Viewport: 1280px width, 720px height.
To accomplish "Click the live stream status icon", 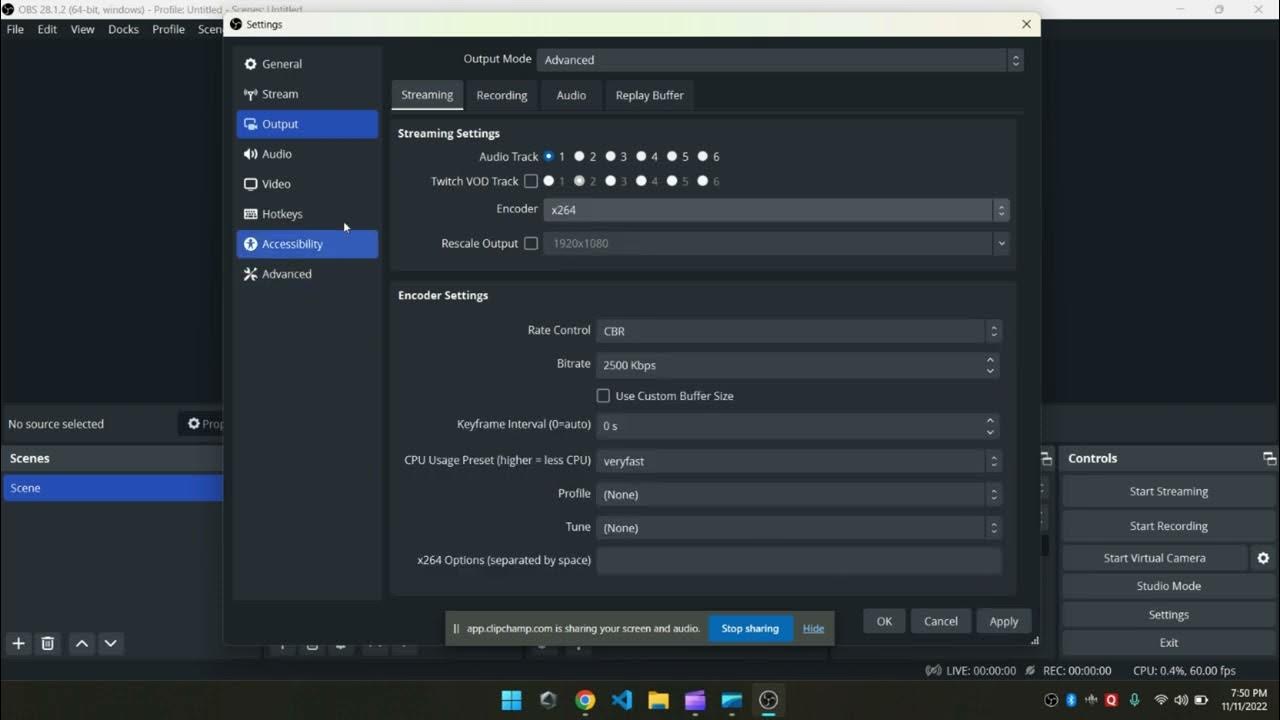I will (933, 671).
